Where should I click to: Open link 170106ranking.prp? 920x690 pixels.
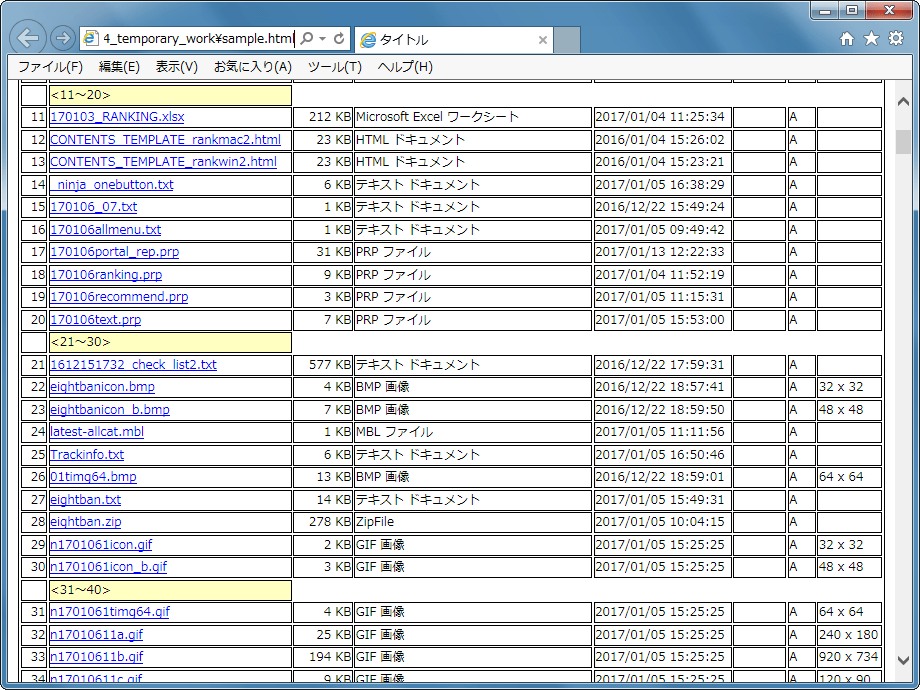pyautogui.click(x=106, y=275)
